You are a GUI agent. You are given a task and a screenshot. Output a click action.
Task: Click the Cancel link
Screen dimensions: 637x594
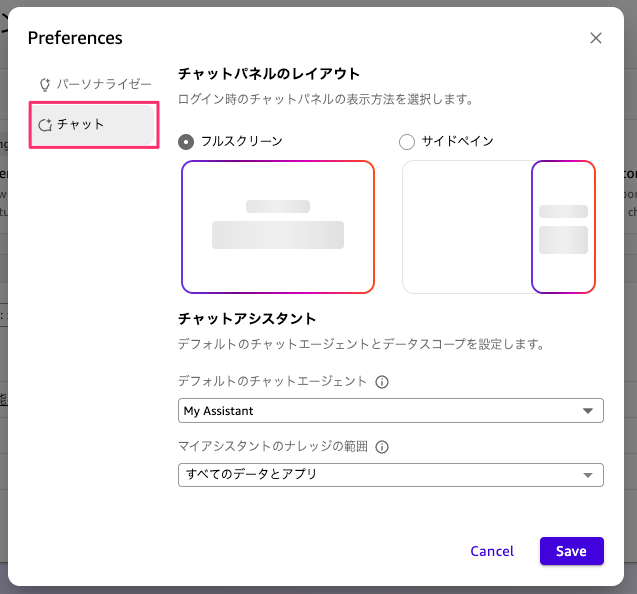(x=492, y=551)
